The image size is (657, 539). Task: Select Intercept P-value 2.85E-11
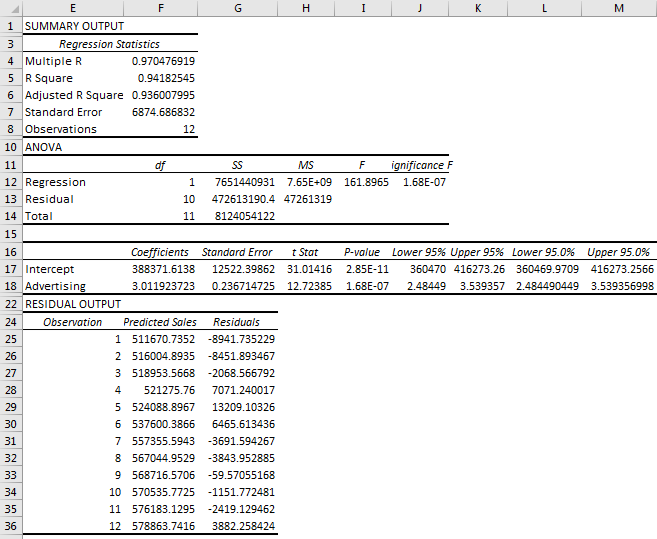pyautogui.click(x=367, y=269)
